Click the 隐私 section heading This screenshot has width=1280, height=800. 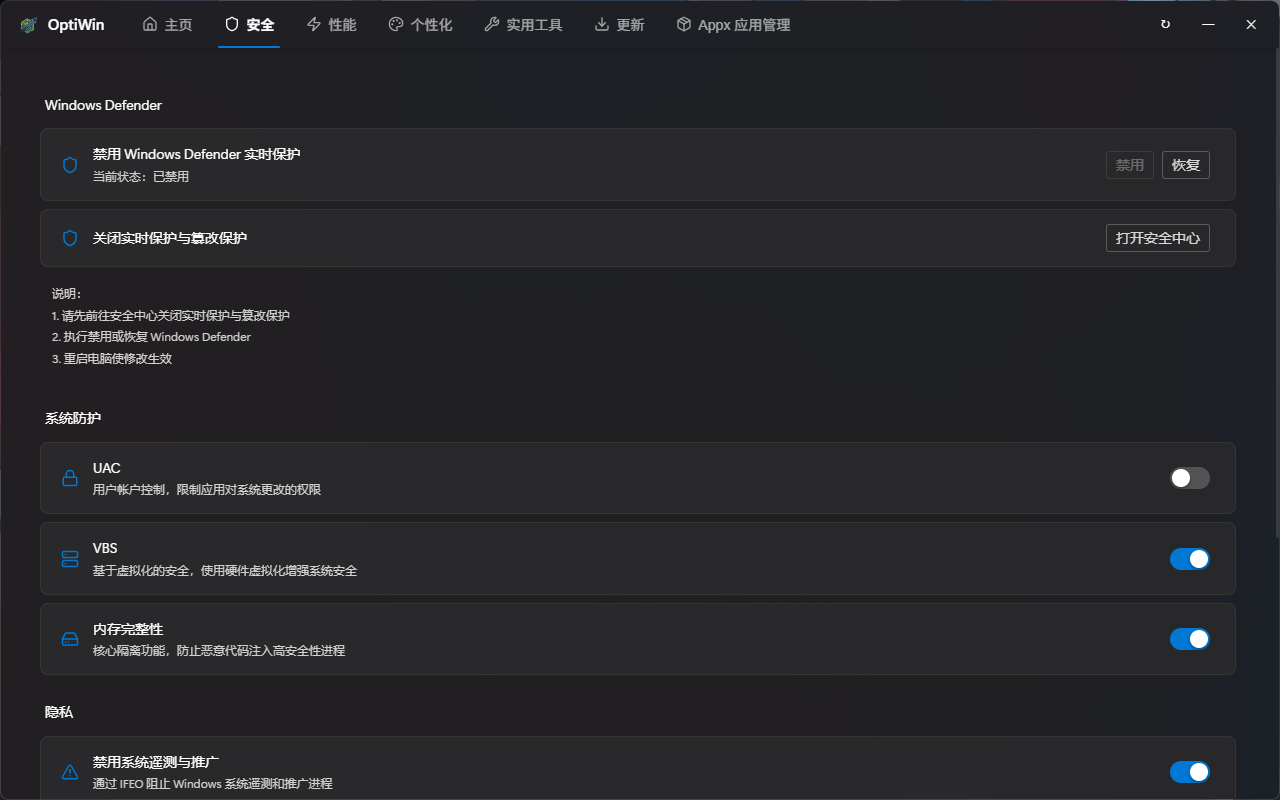coord(59,712)
